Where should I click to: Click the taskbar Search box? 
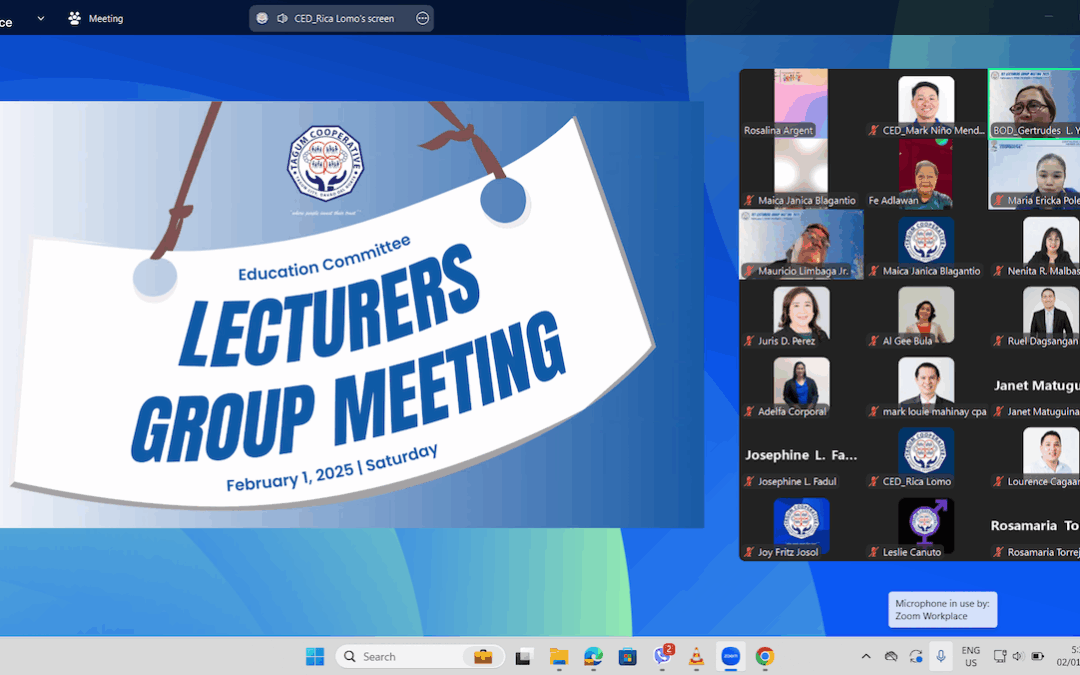[x=420, y=656]
